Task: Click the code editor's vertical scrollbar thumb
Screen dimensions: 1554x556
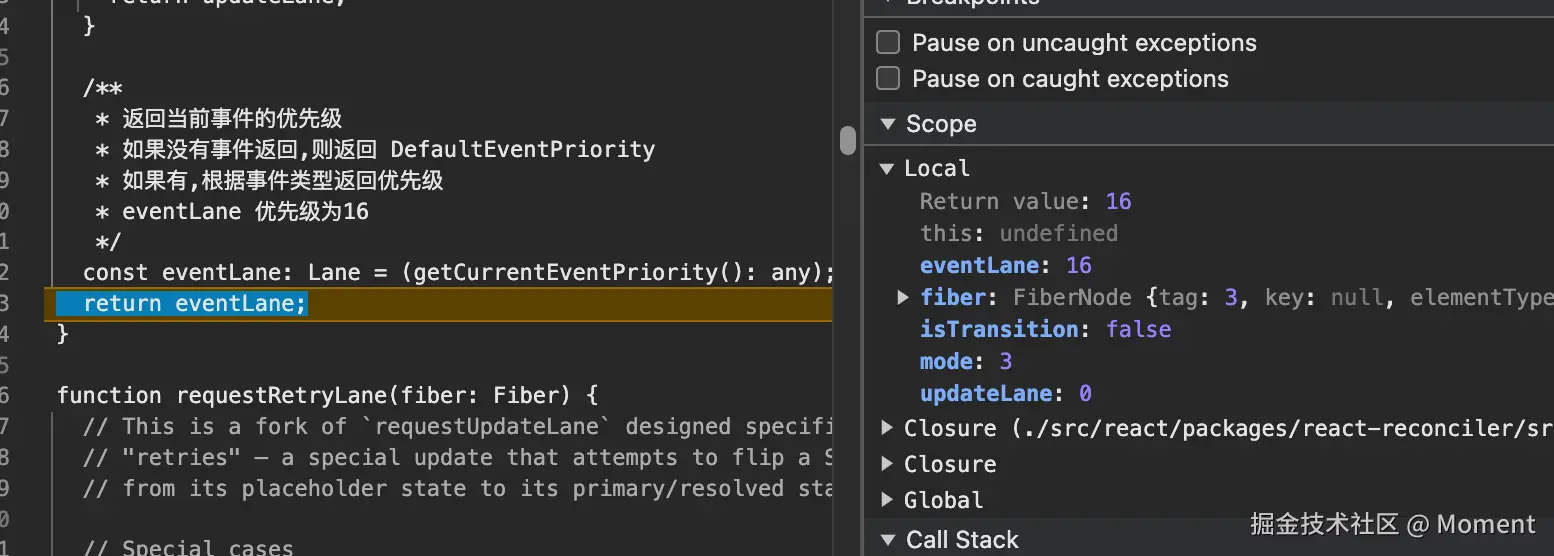Action: (x=848, y=140)
